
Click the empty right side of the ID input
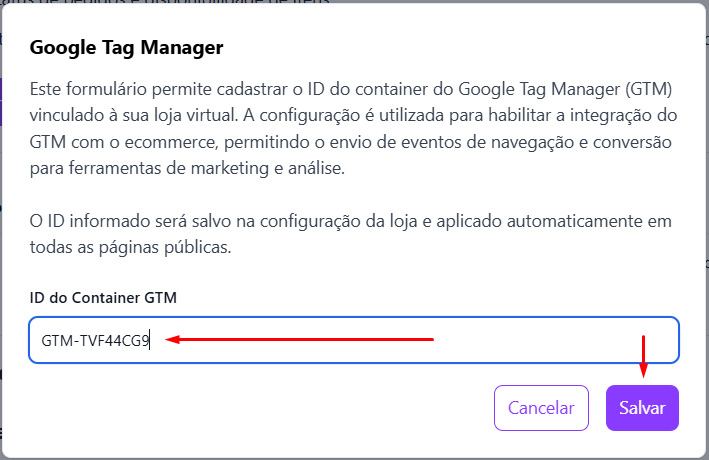560,341
